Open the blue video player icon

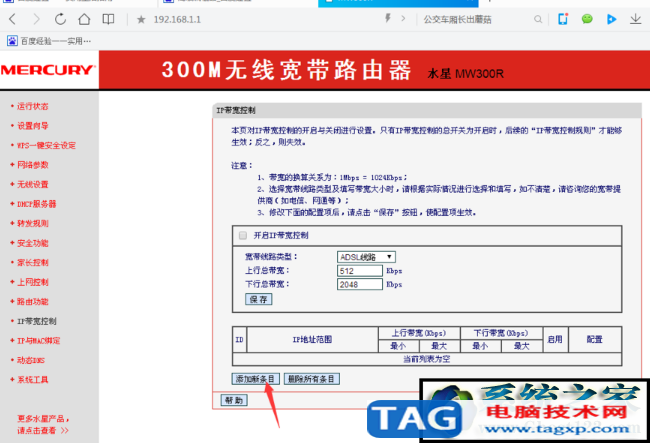coord(611,19)
